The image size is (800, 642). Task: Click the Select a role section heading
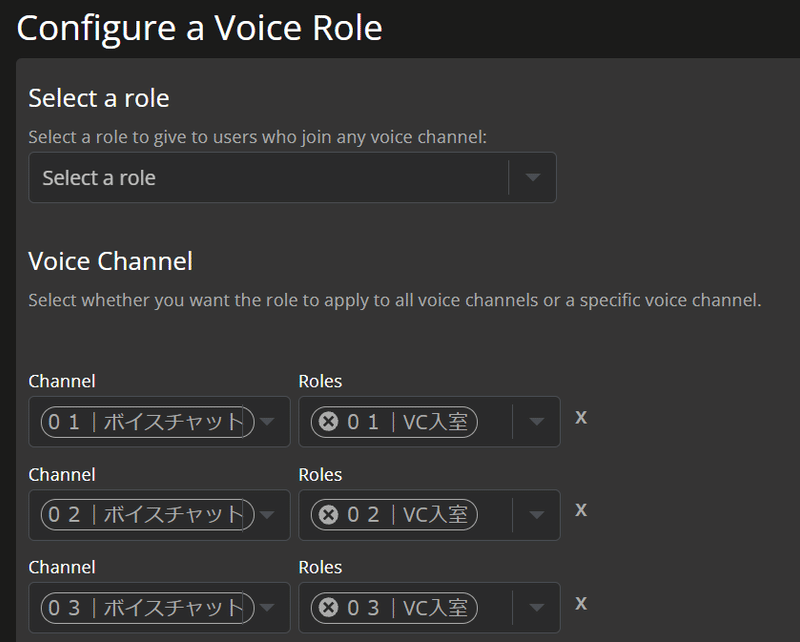pyautogui.click(x=99, y=98)
